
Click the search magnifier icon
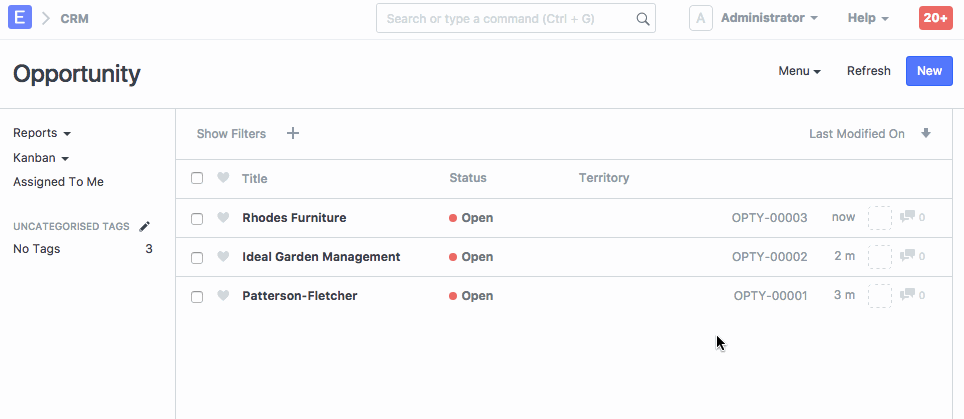[642, 19]
